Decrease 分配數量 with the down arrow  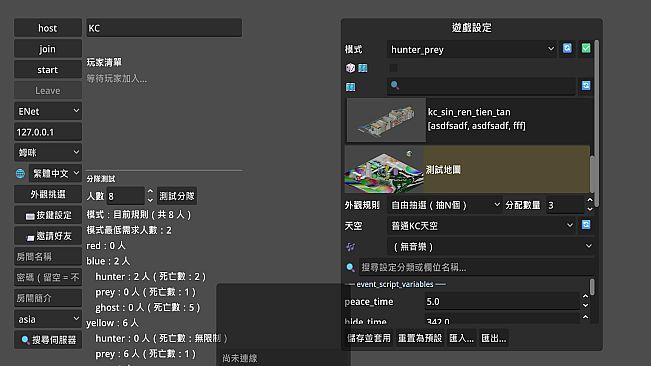(x=590, y=210)
